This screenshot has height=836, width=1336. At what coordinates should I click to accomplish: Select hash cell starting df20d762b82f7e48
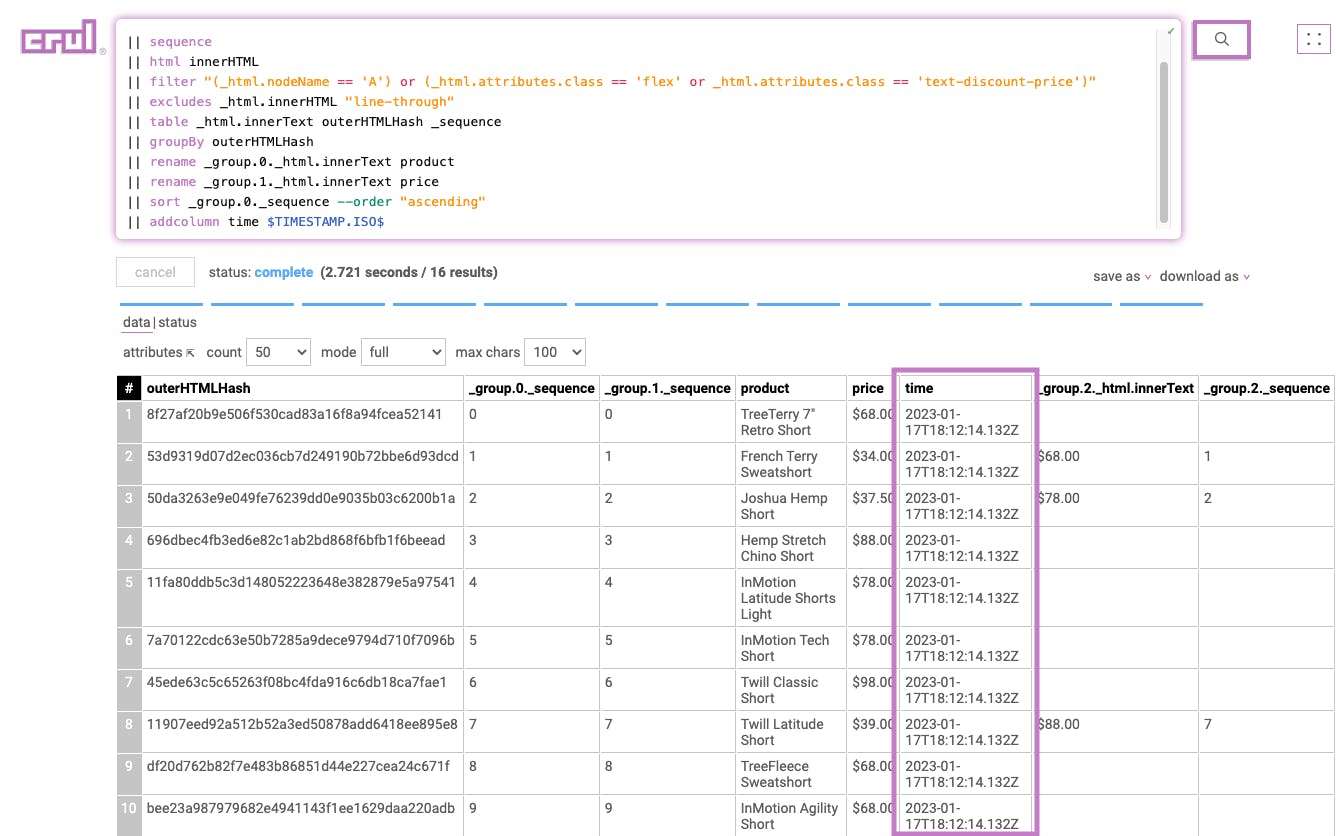(301, 774)
